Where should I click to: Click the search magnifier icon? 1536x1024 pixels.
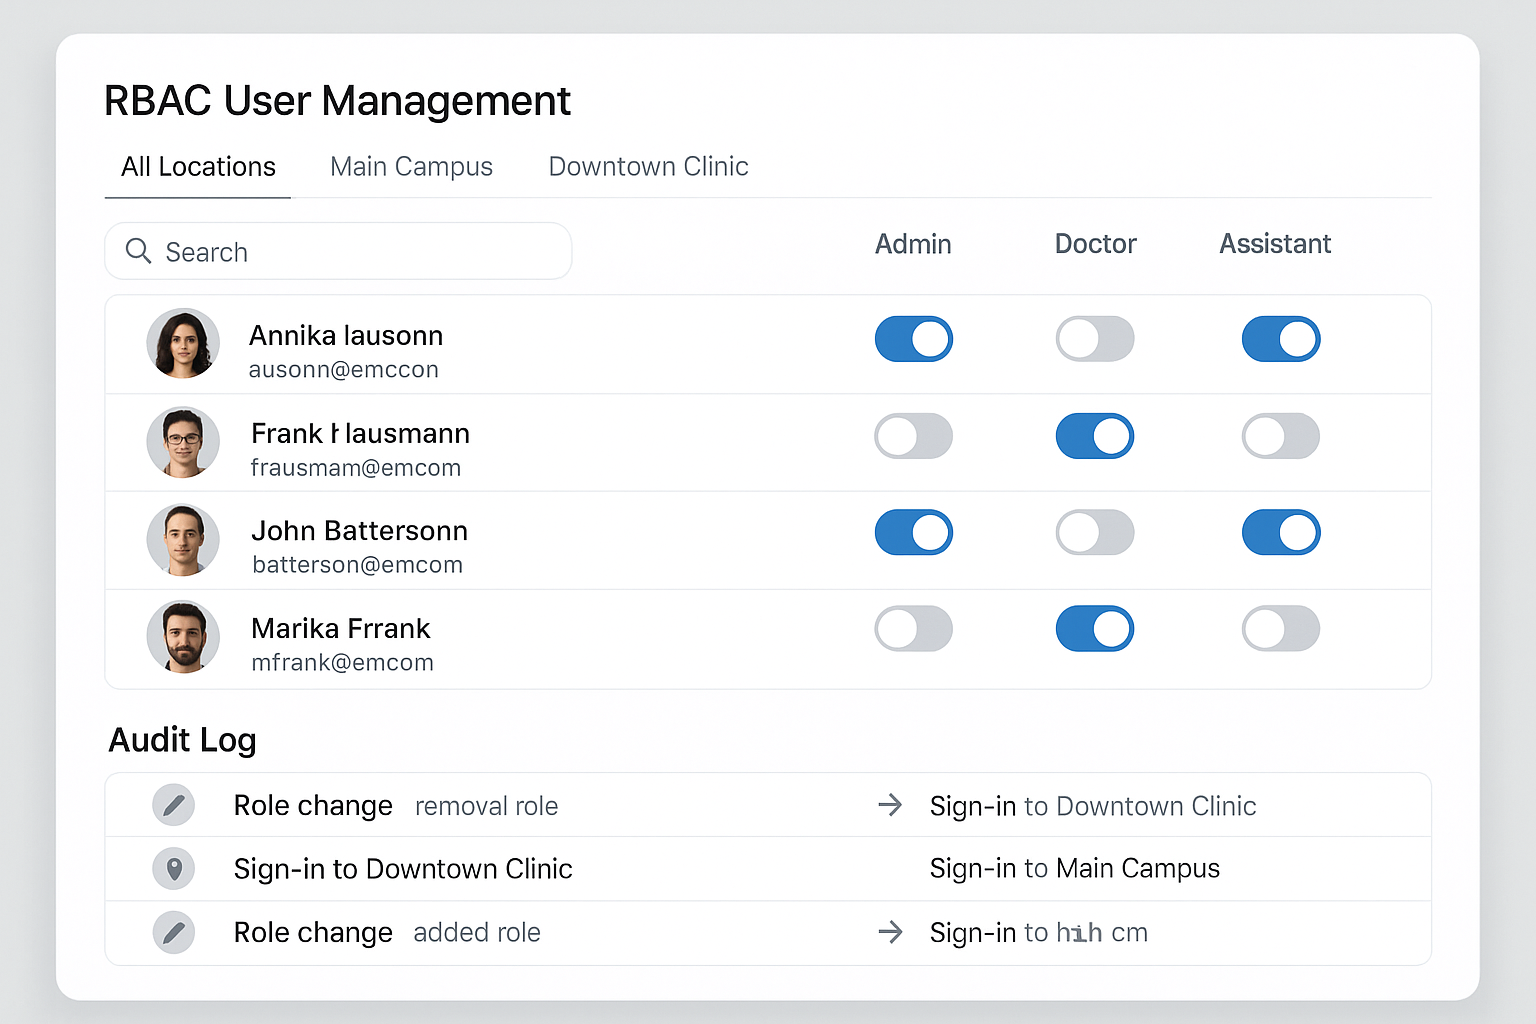pos(138,251)
